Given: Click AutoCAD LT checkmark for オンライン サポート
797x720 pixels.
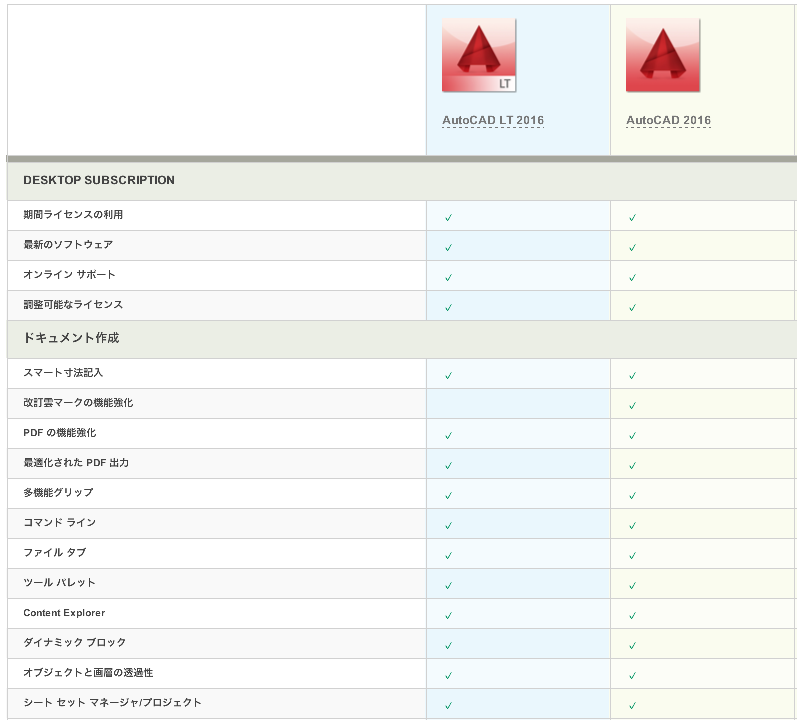Looking at the screenshot, I should point(448,278).
